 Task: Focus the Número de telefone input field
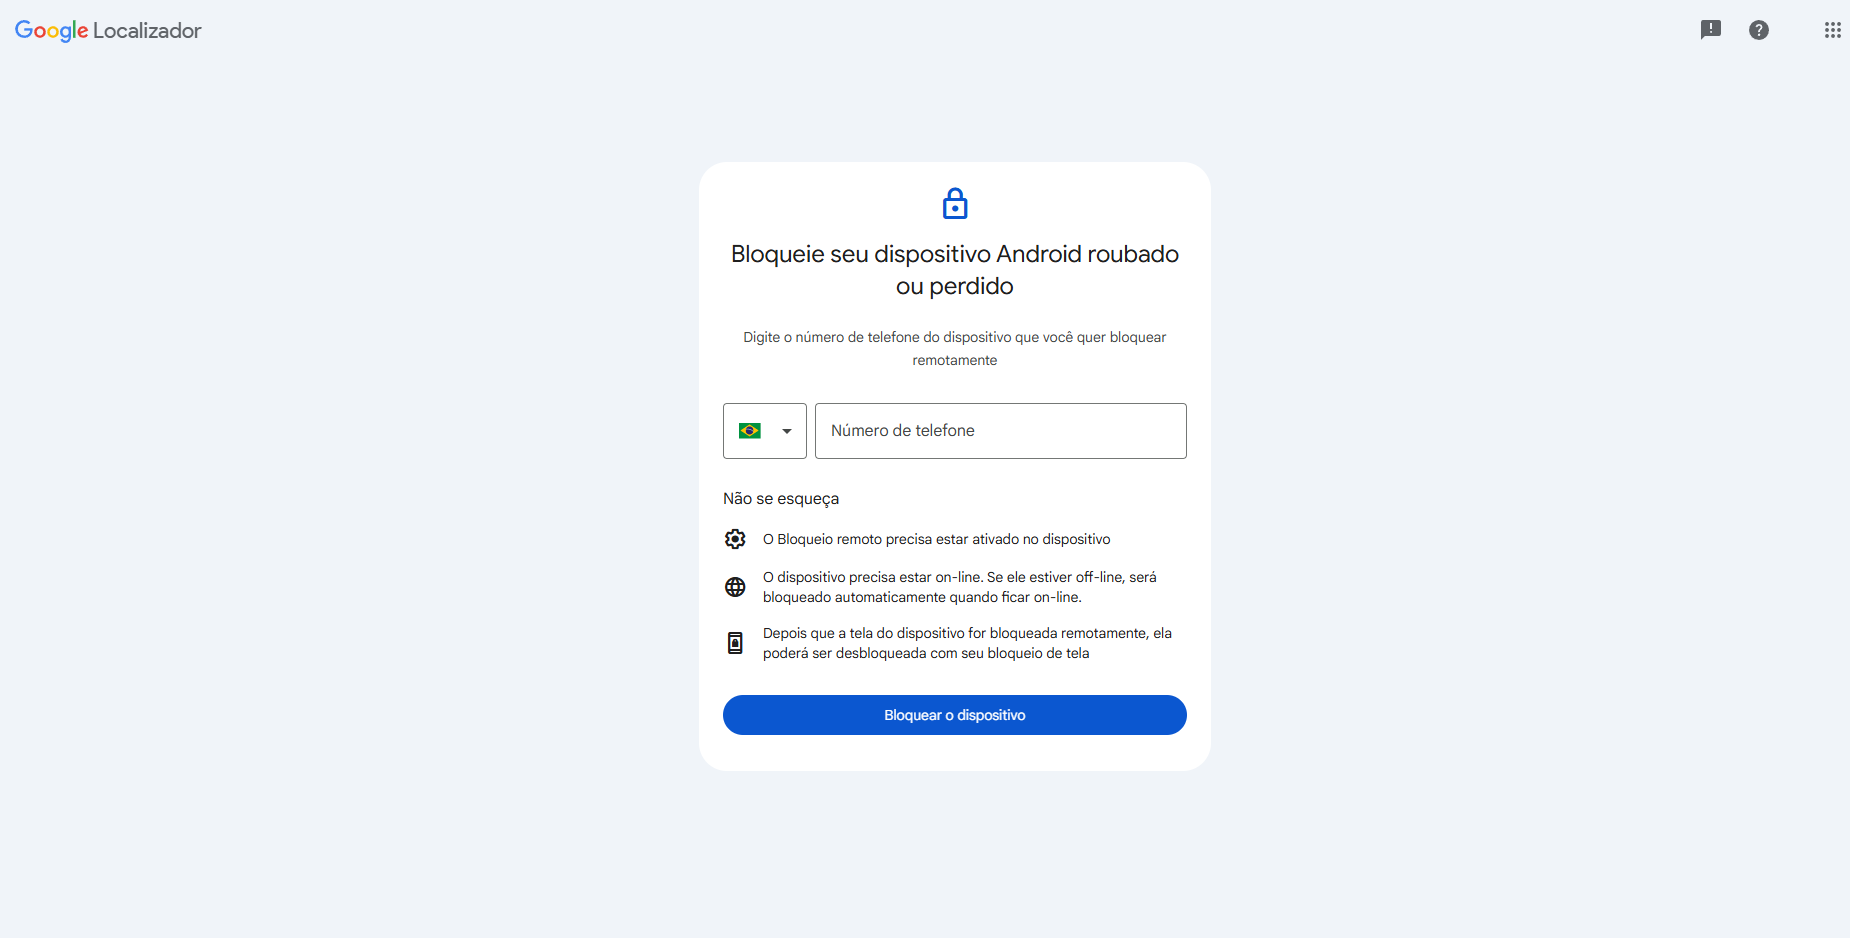1000,431
